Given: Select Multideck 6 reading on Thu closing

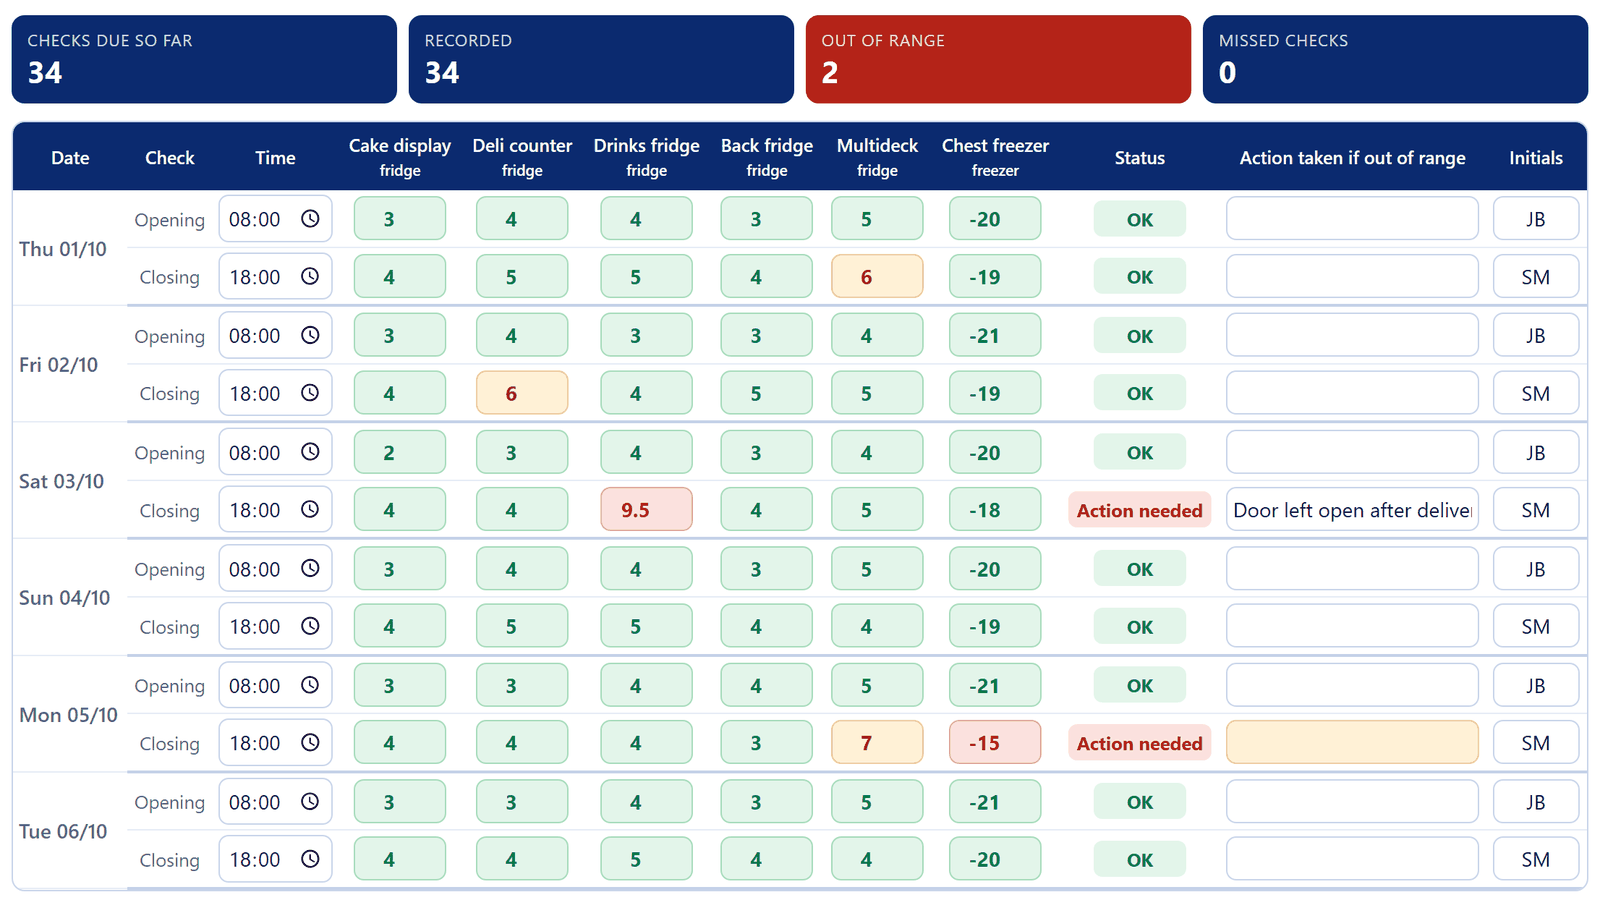Looking at the screenshot, I should click(x=877, y=277).
